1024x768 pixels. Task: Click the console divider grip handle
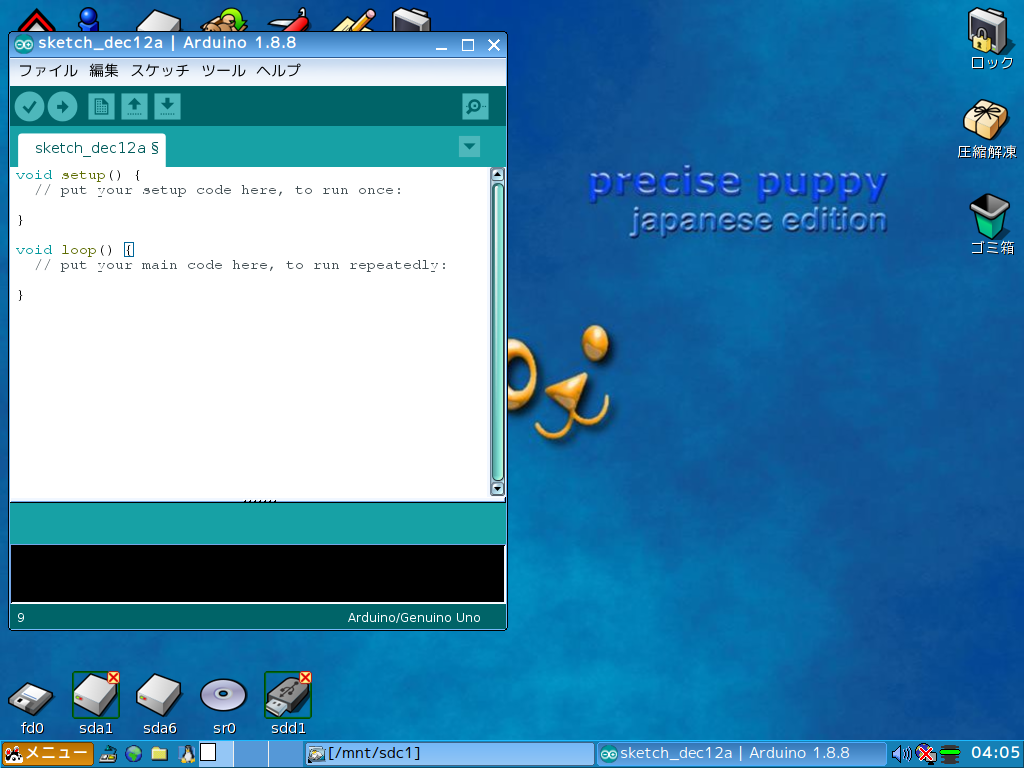pyautogui.click(x=260, y=501)
